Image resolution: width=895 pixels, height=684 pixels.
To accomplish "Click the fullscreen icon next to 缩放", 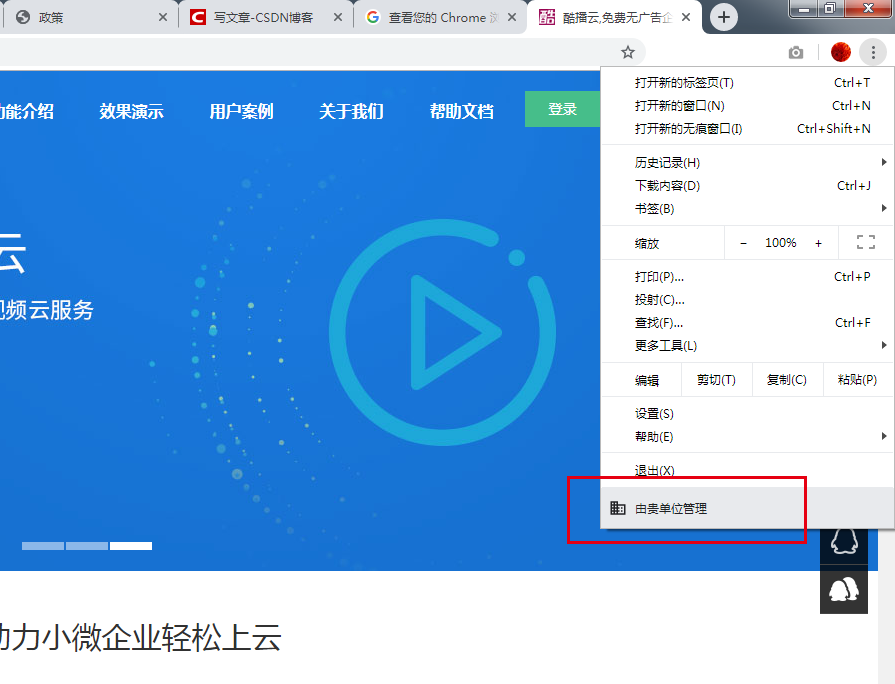I will (x=864, y=242).
